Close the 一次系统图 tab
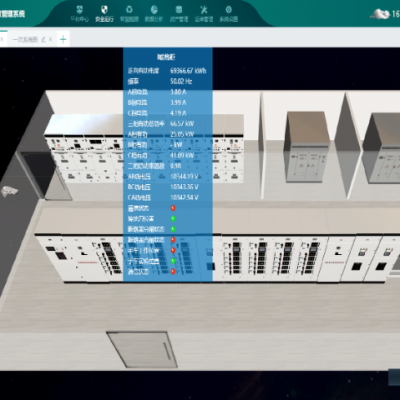 click(x=50, y=40)
